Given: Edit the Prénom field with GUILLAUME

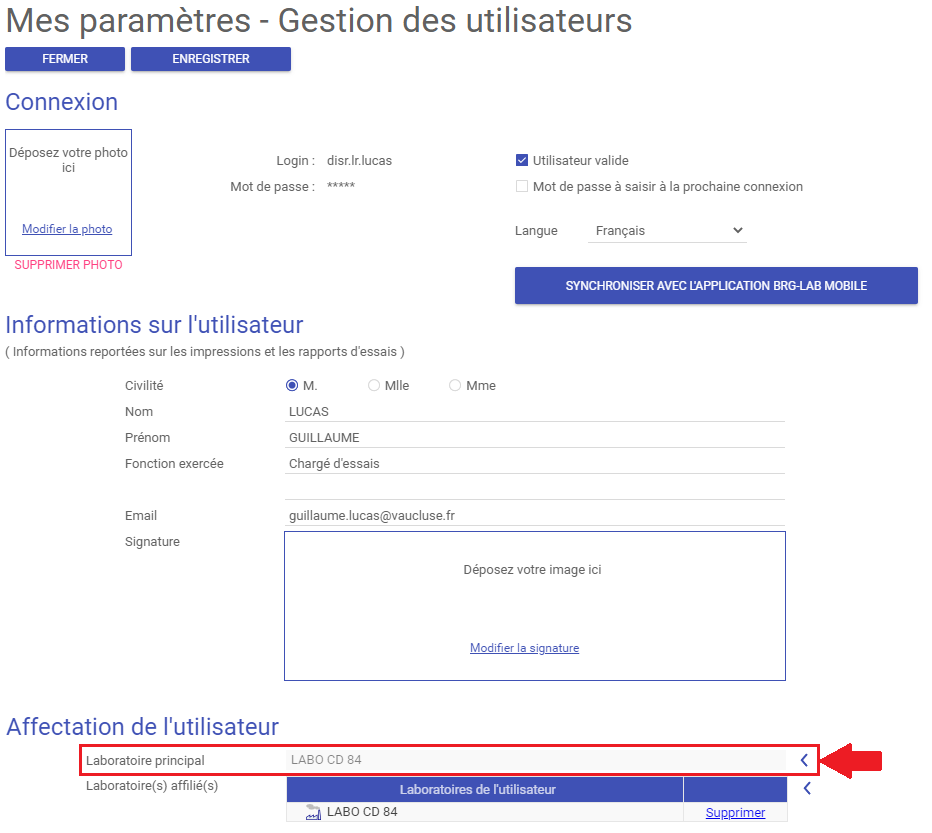Looking at the screenshot, I should pos(535,437).
